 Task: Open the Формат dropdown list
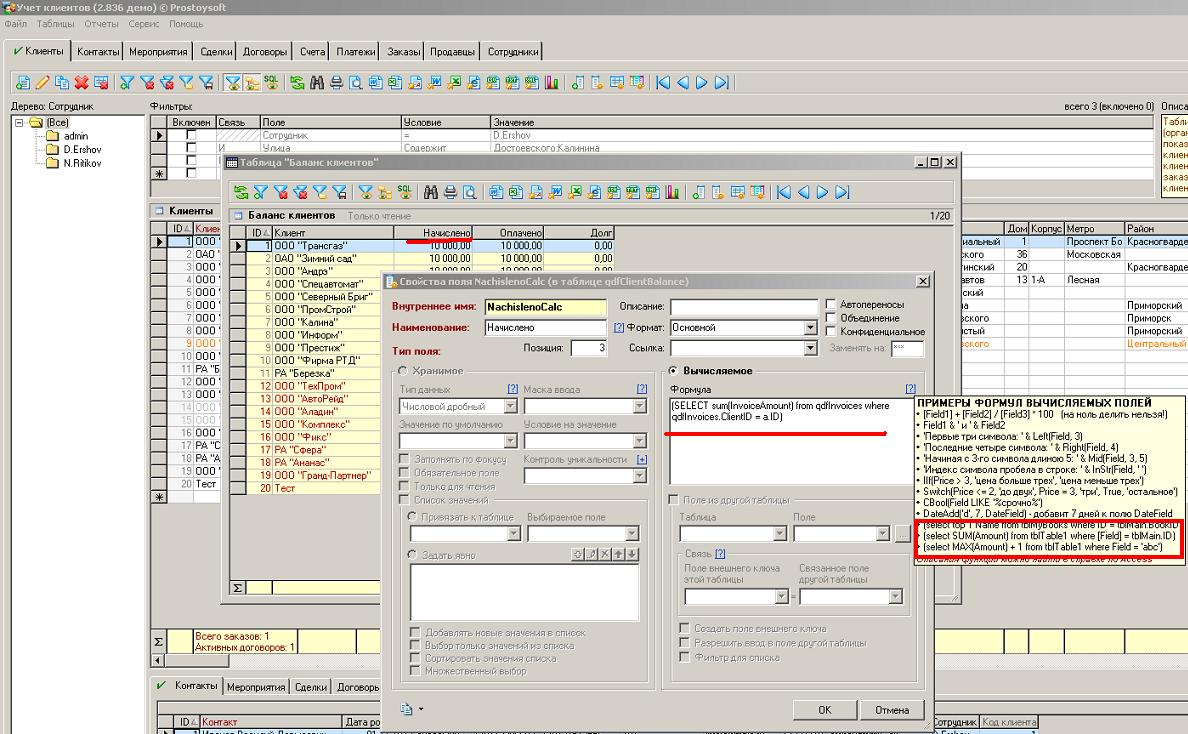[811, 328]
